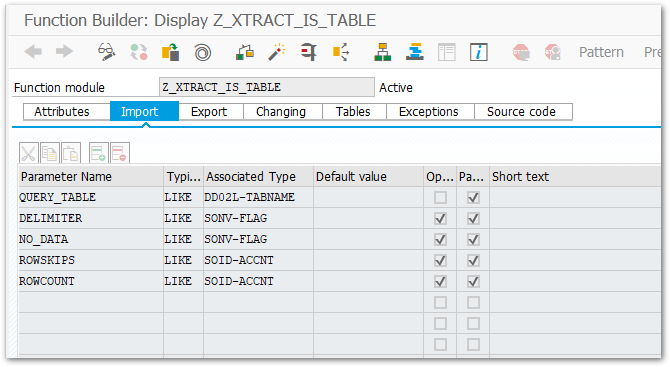Click the Back arrow in toolbar
The height and width of the screenshot is (367, 670).
point(33,52)
